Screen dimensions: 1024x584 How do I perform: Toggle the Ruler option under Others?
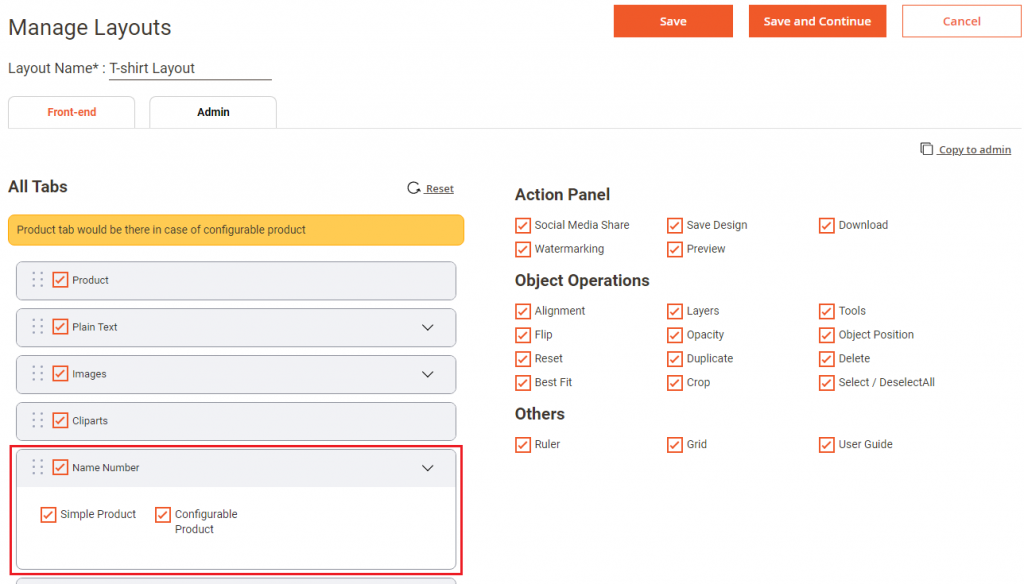tap(522, 444)
